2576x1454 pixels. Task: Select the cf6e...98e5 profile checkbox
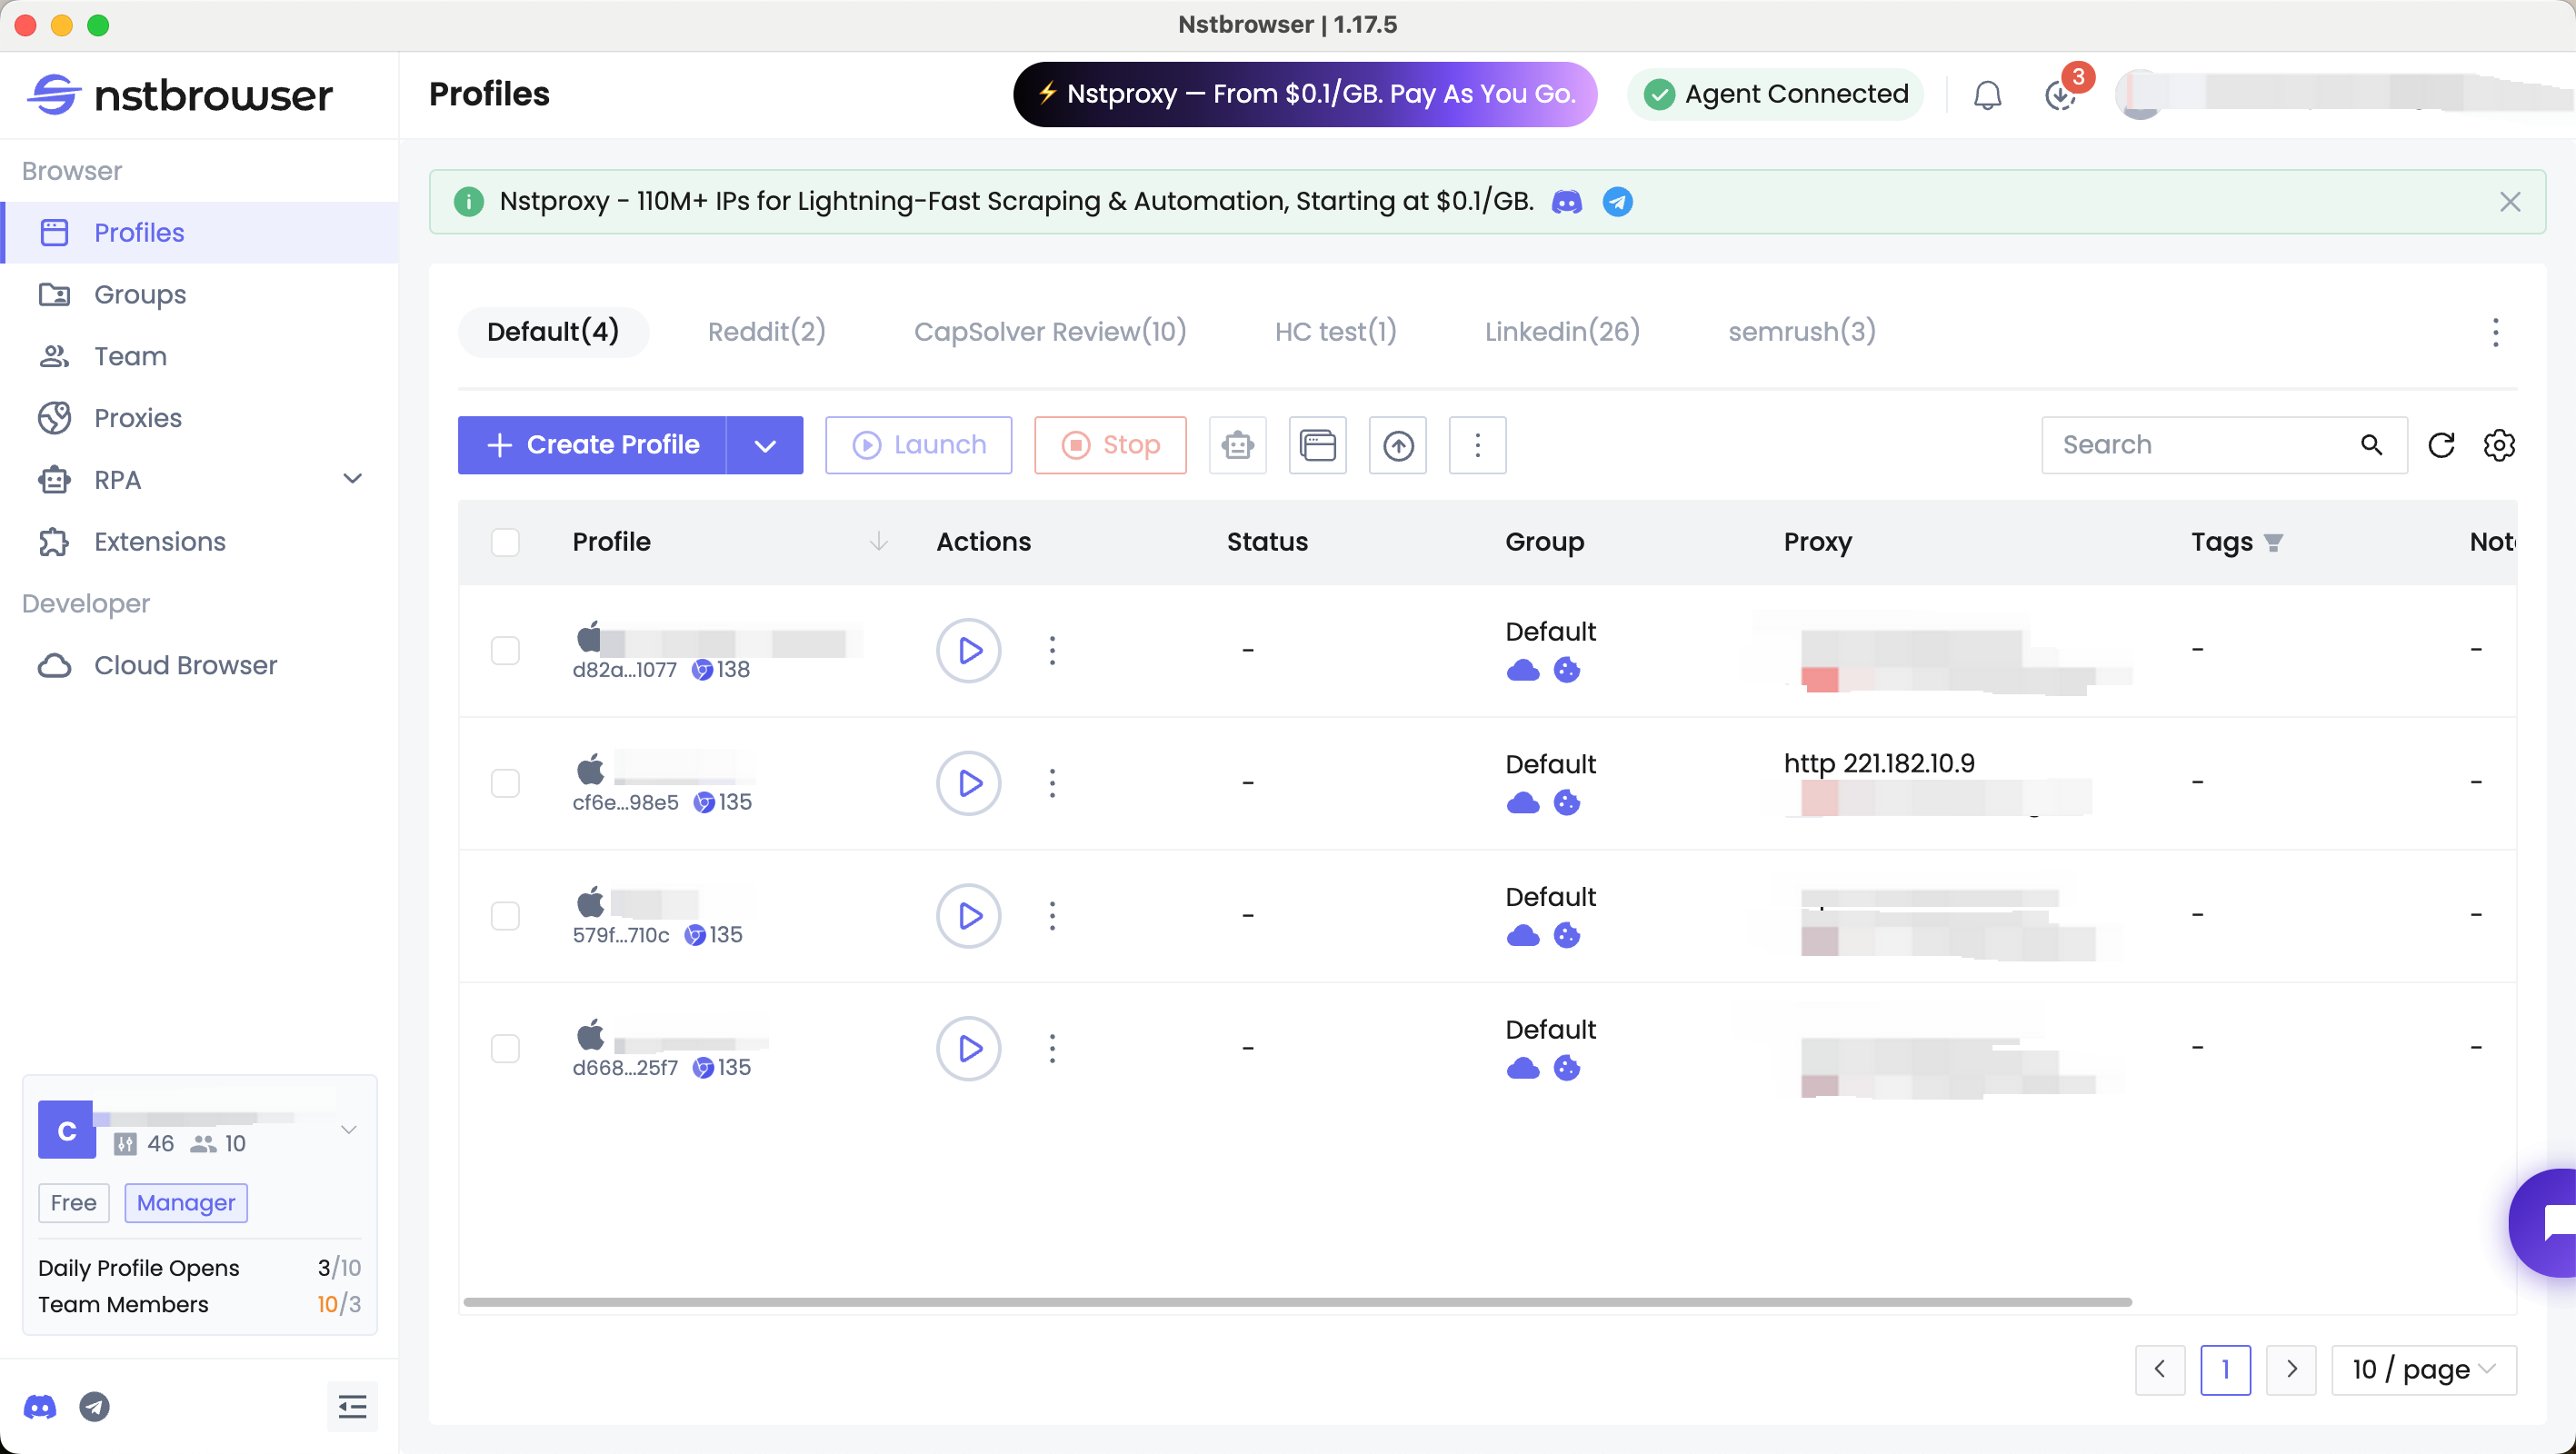[505, 783]
